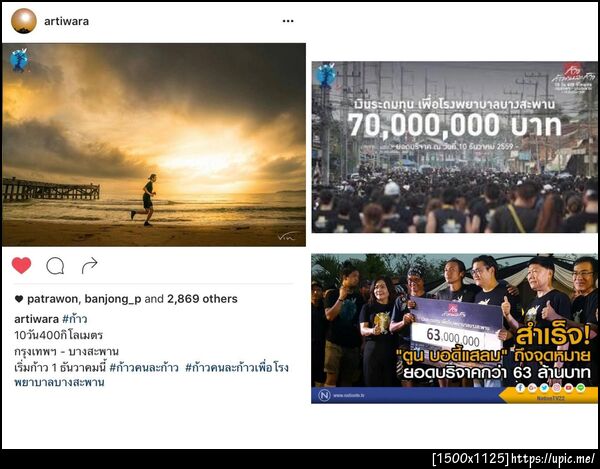Click the blue logo badge on crowd image
The height and width of the screenshot is (469, 600).
(326, 75)
